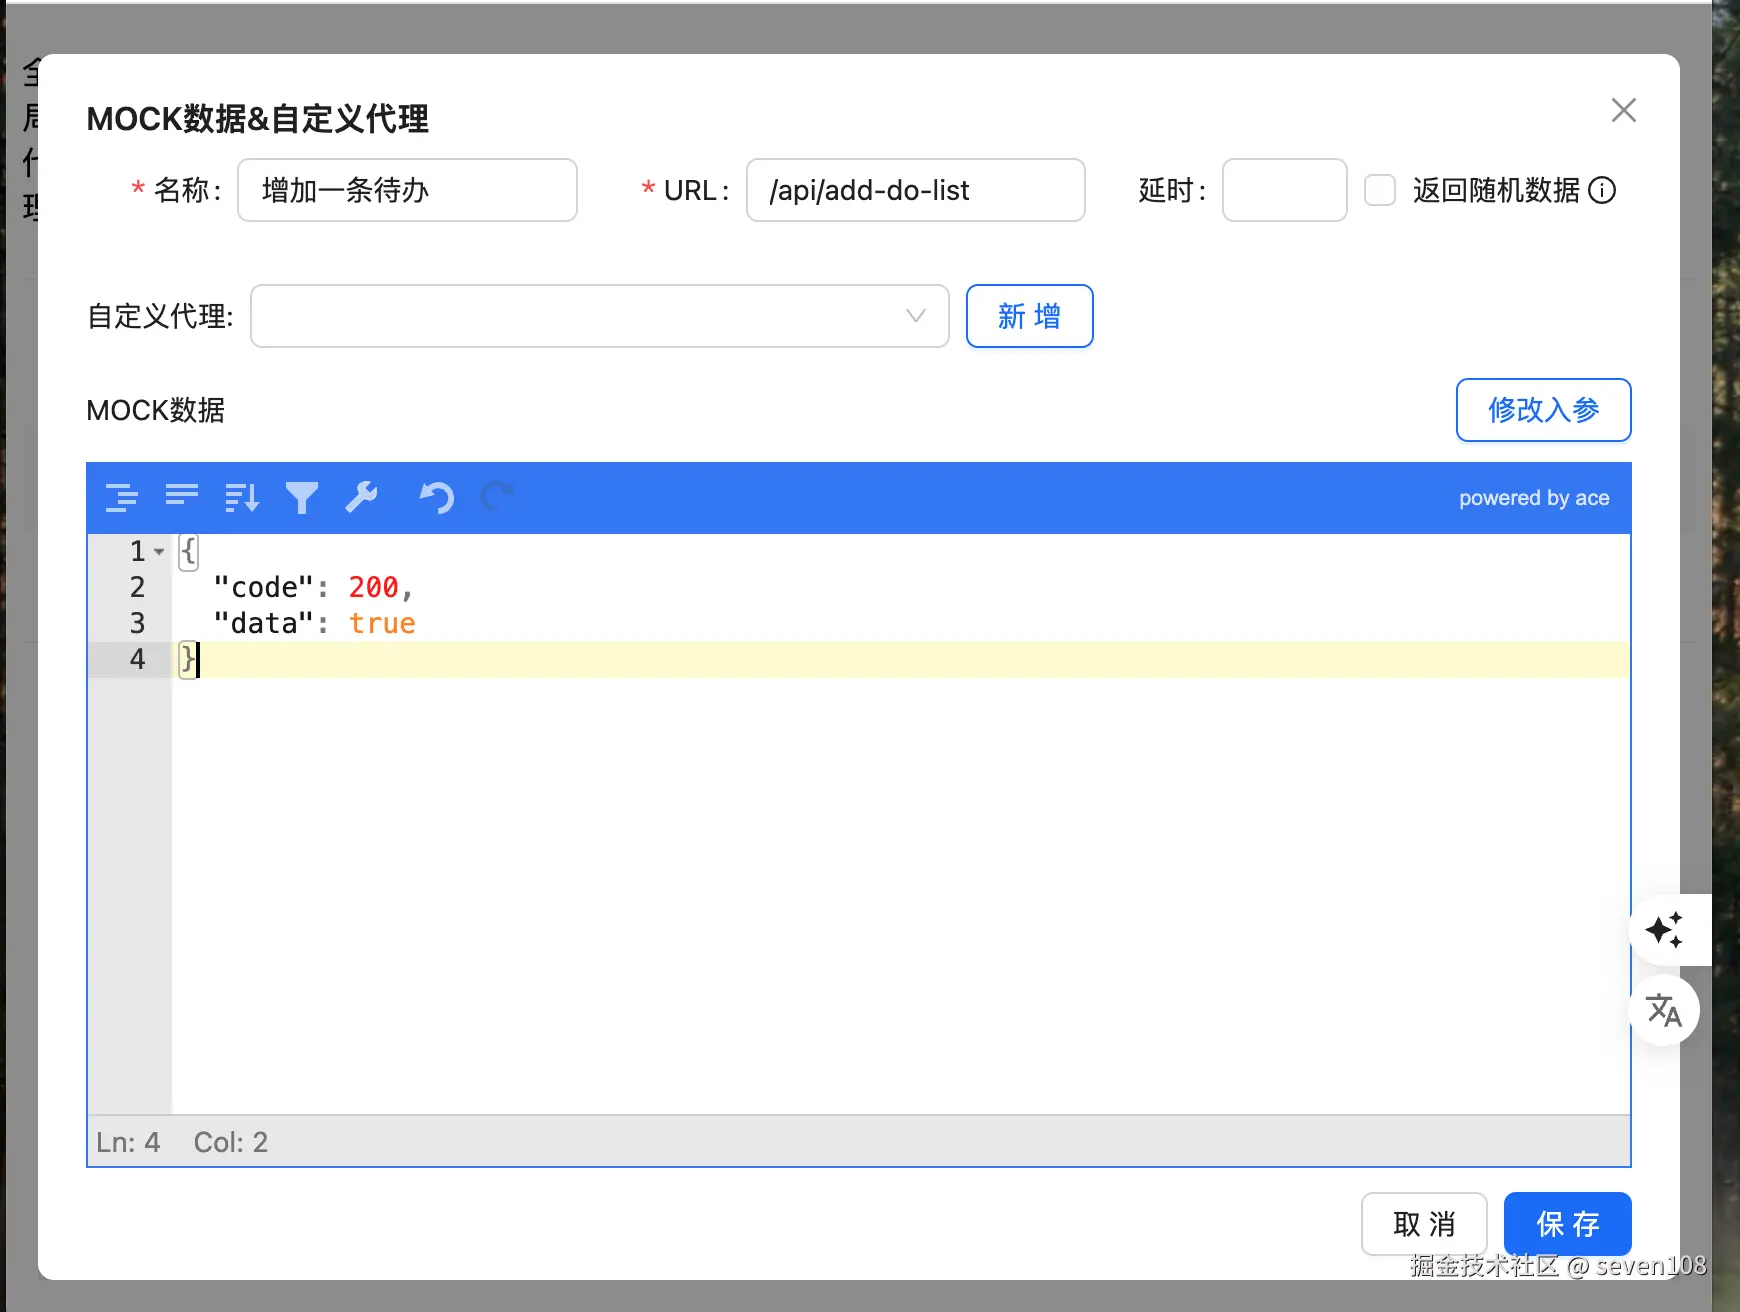The height and width of the screenshot is (1312, 1740).
Task: Click the true value on line 3
Action: pos(382,623)
